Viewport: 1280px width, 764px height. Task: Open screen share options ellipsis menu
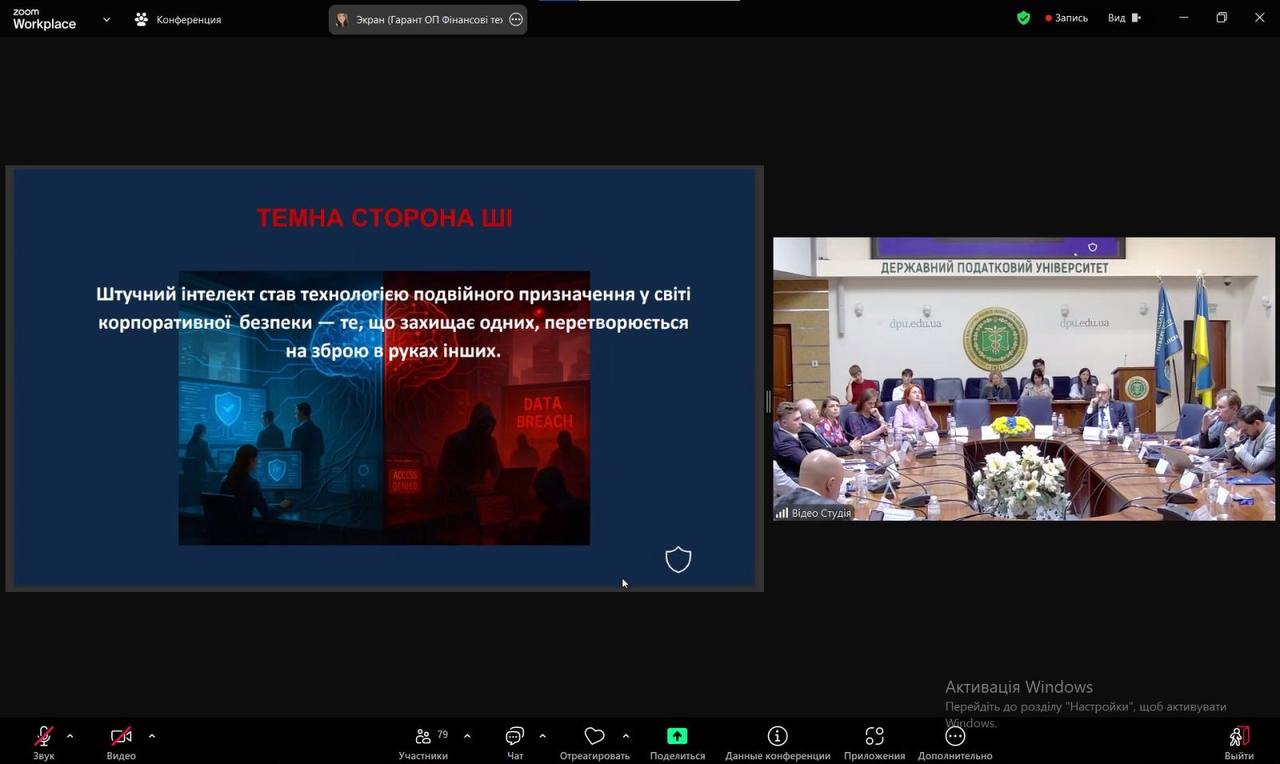click(x=516, y=19)
